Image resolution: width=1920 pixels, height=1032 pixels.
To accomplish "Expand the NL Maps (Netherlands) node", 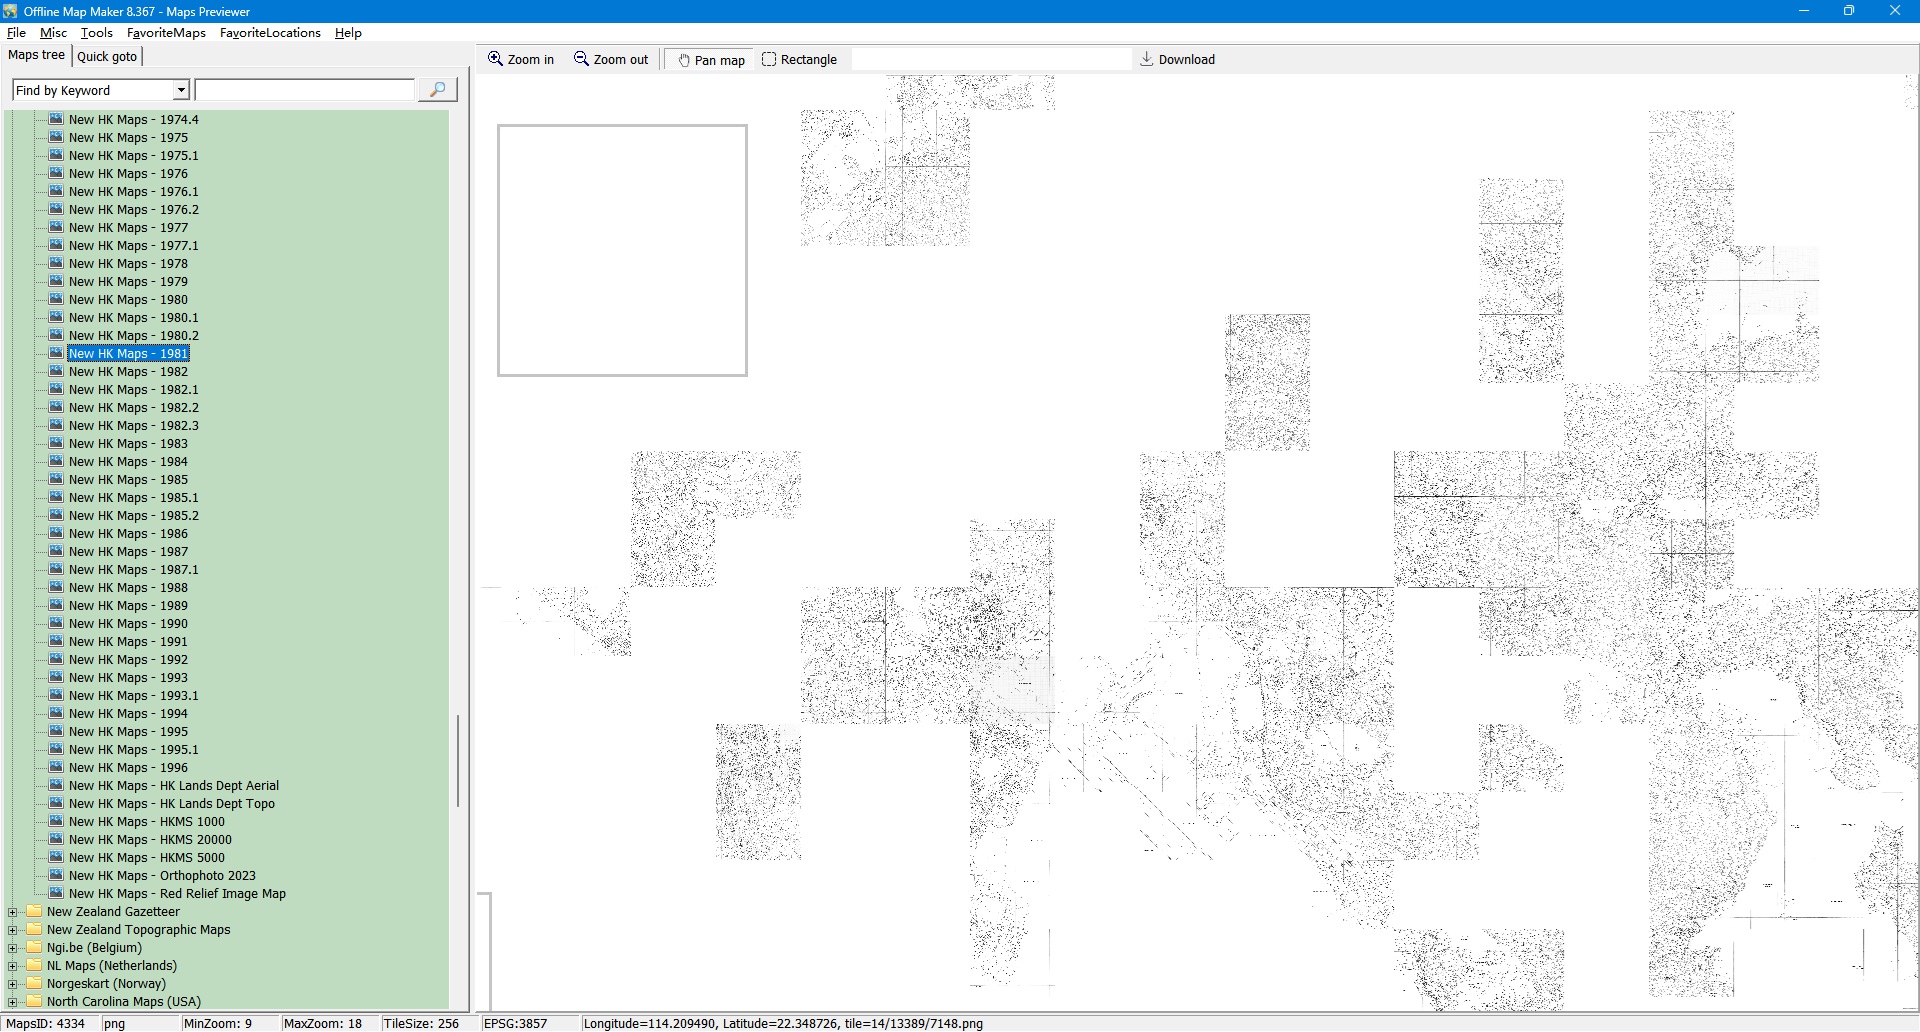I will click(13, 966).
